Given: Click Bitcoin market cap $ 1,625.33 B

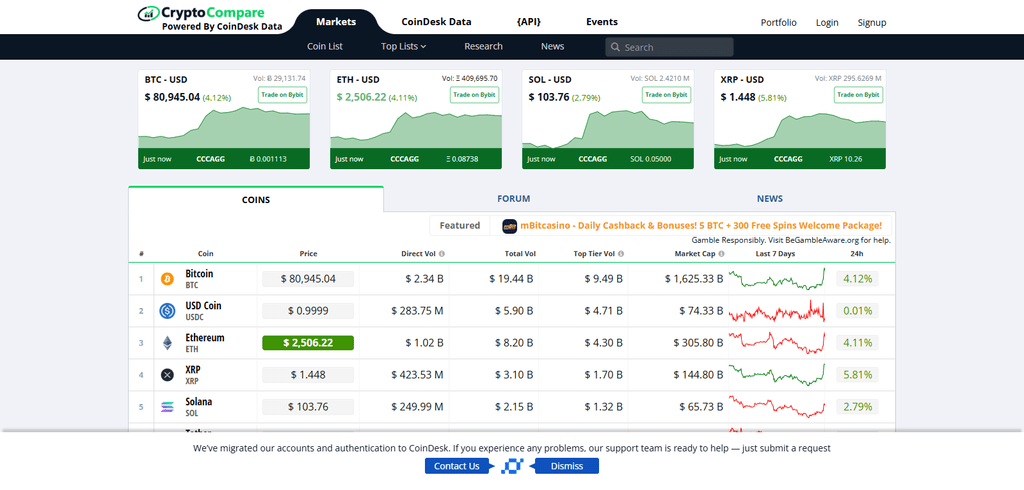Looking at the screenshot, I should pos(694,279).
